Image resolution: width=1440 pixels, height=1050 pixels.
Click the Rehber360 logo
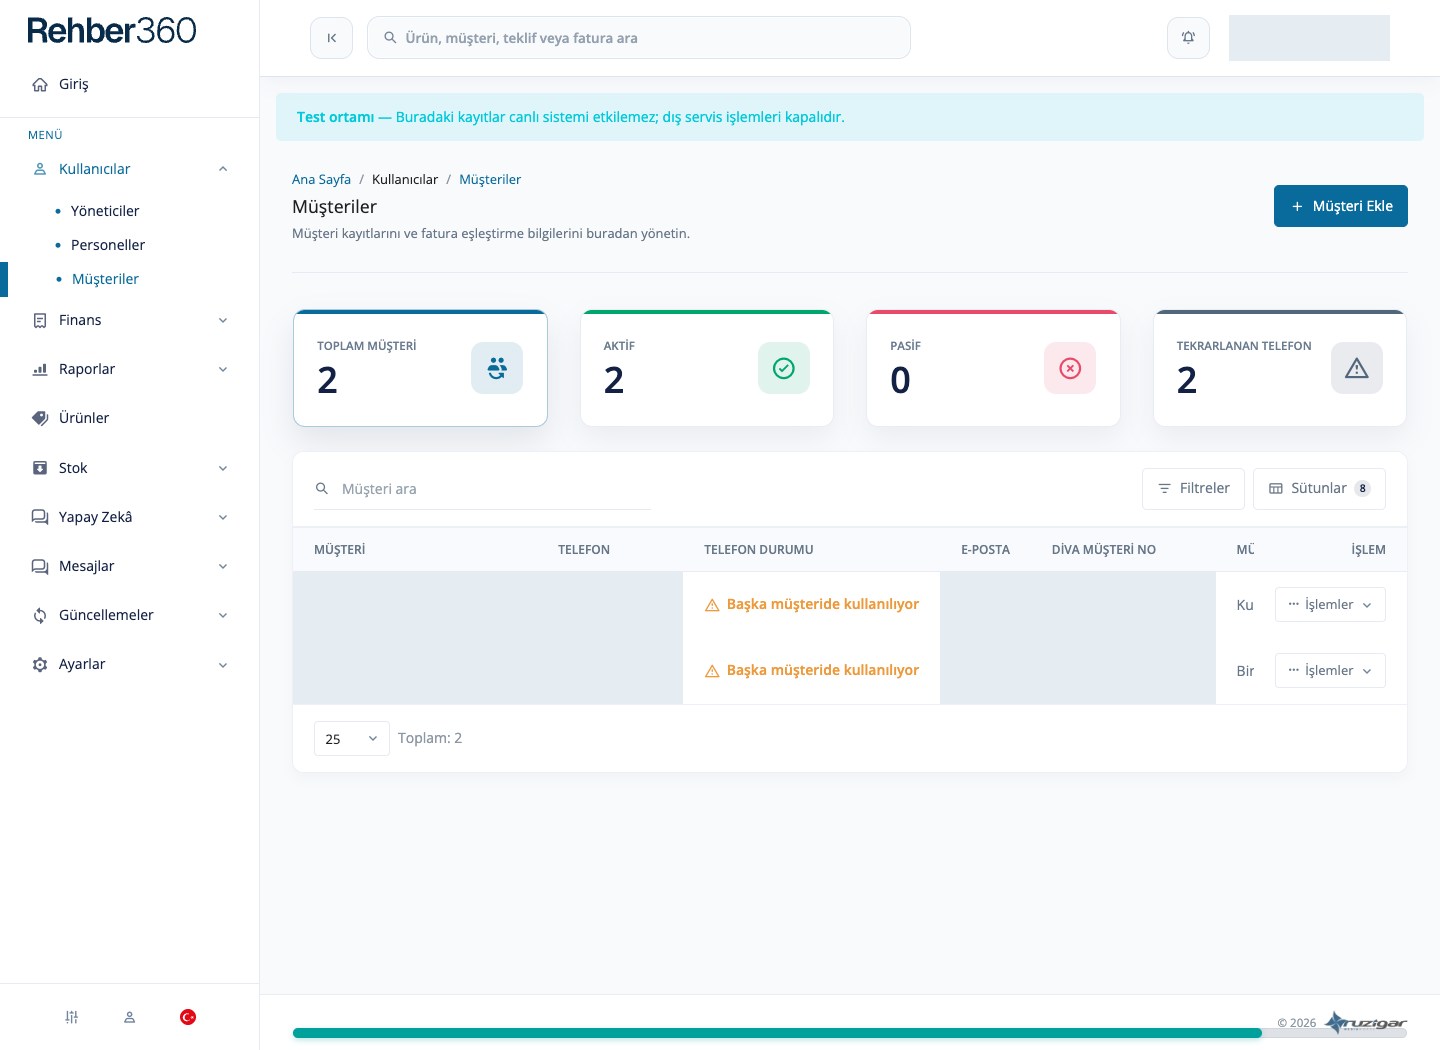point(112,31)
